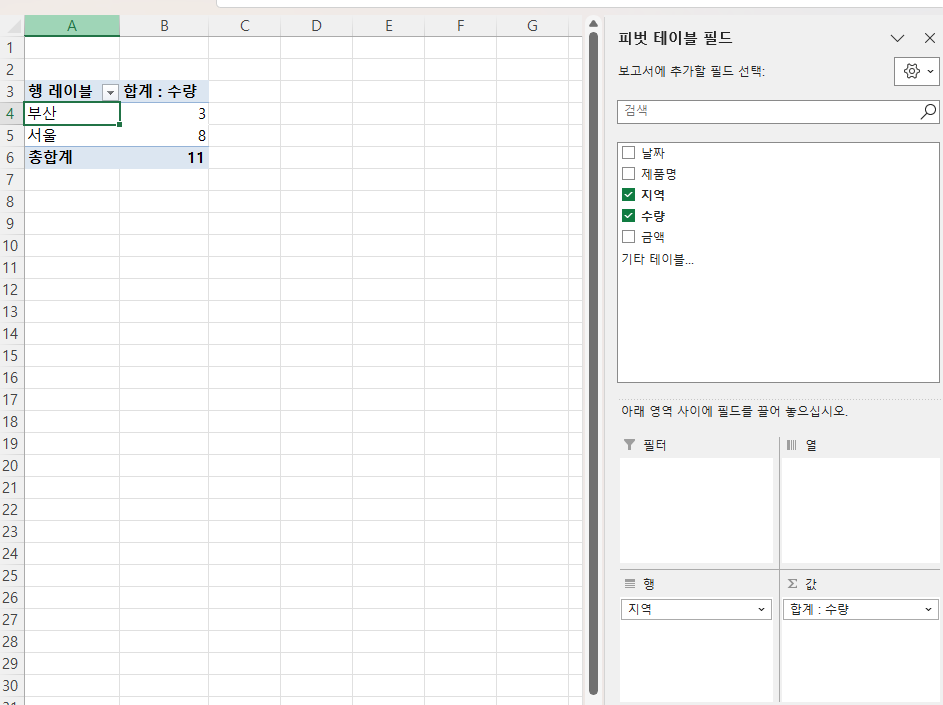Select row 6 header
The height and width of the screenshot is (705, 943).
[x=11, y=158]
